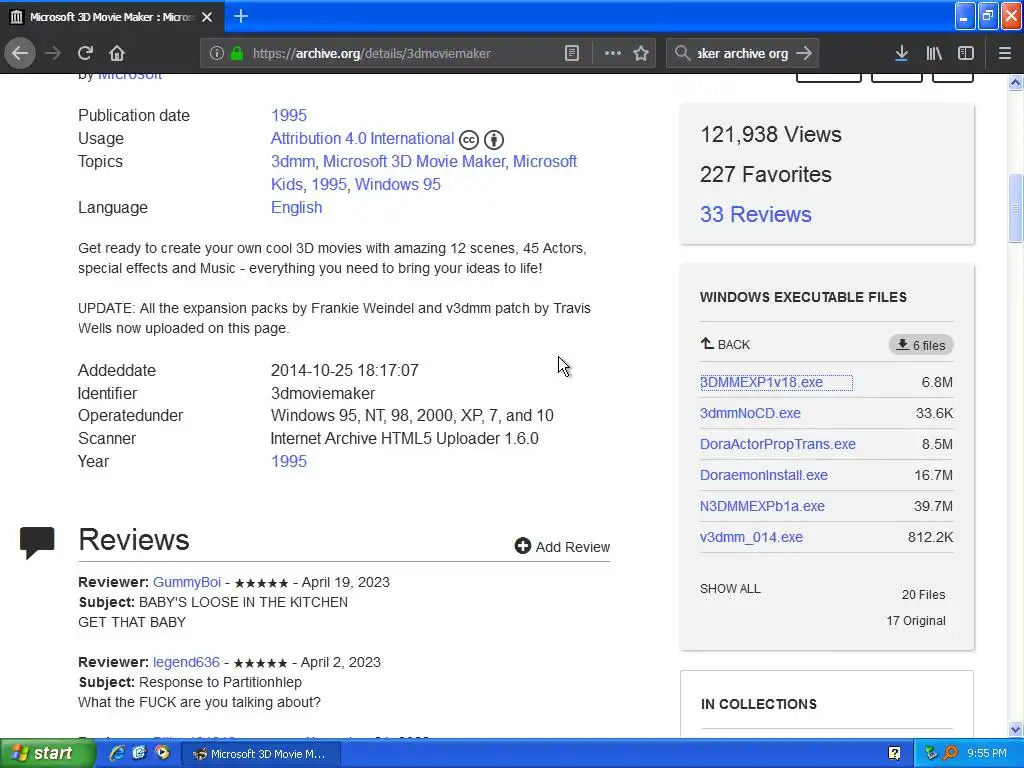The width and height of the screenshot is (1024, 768).
Task: Show site information icon in address bar
Action: (216, 53)
